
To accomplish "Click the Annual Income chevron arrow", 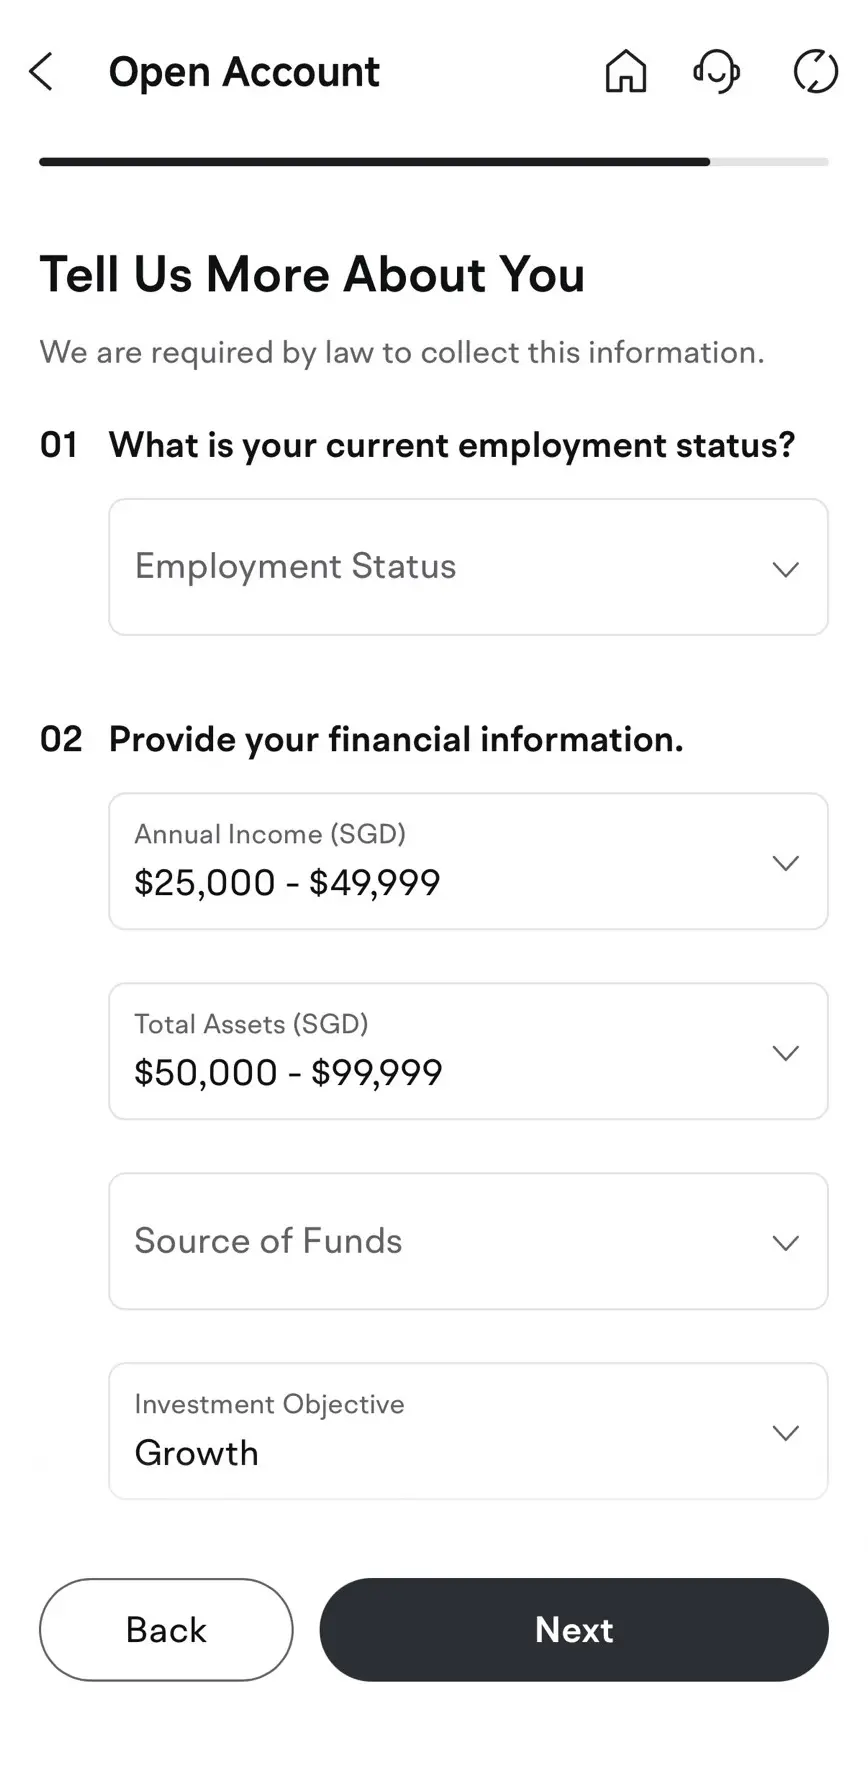I will 786,863.
